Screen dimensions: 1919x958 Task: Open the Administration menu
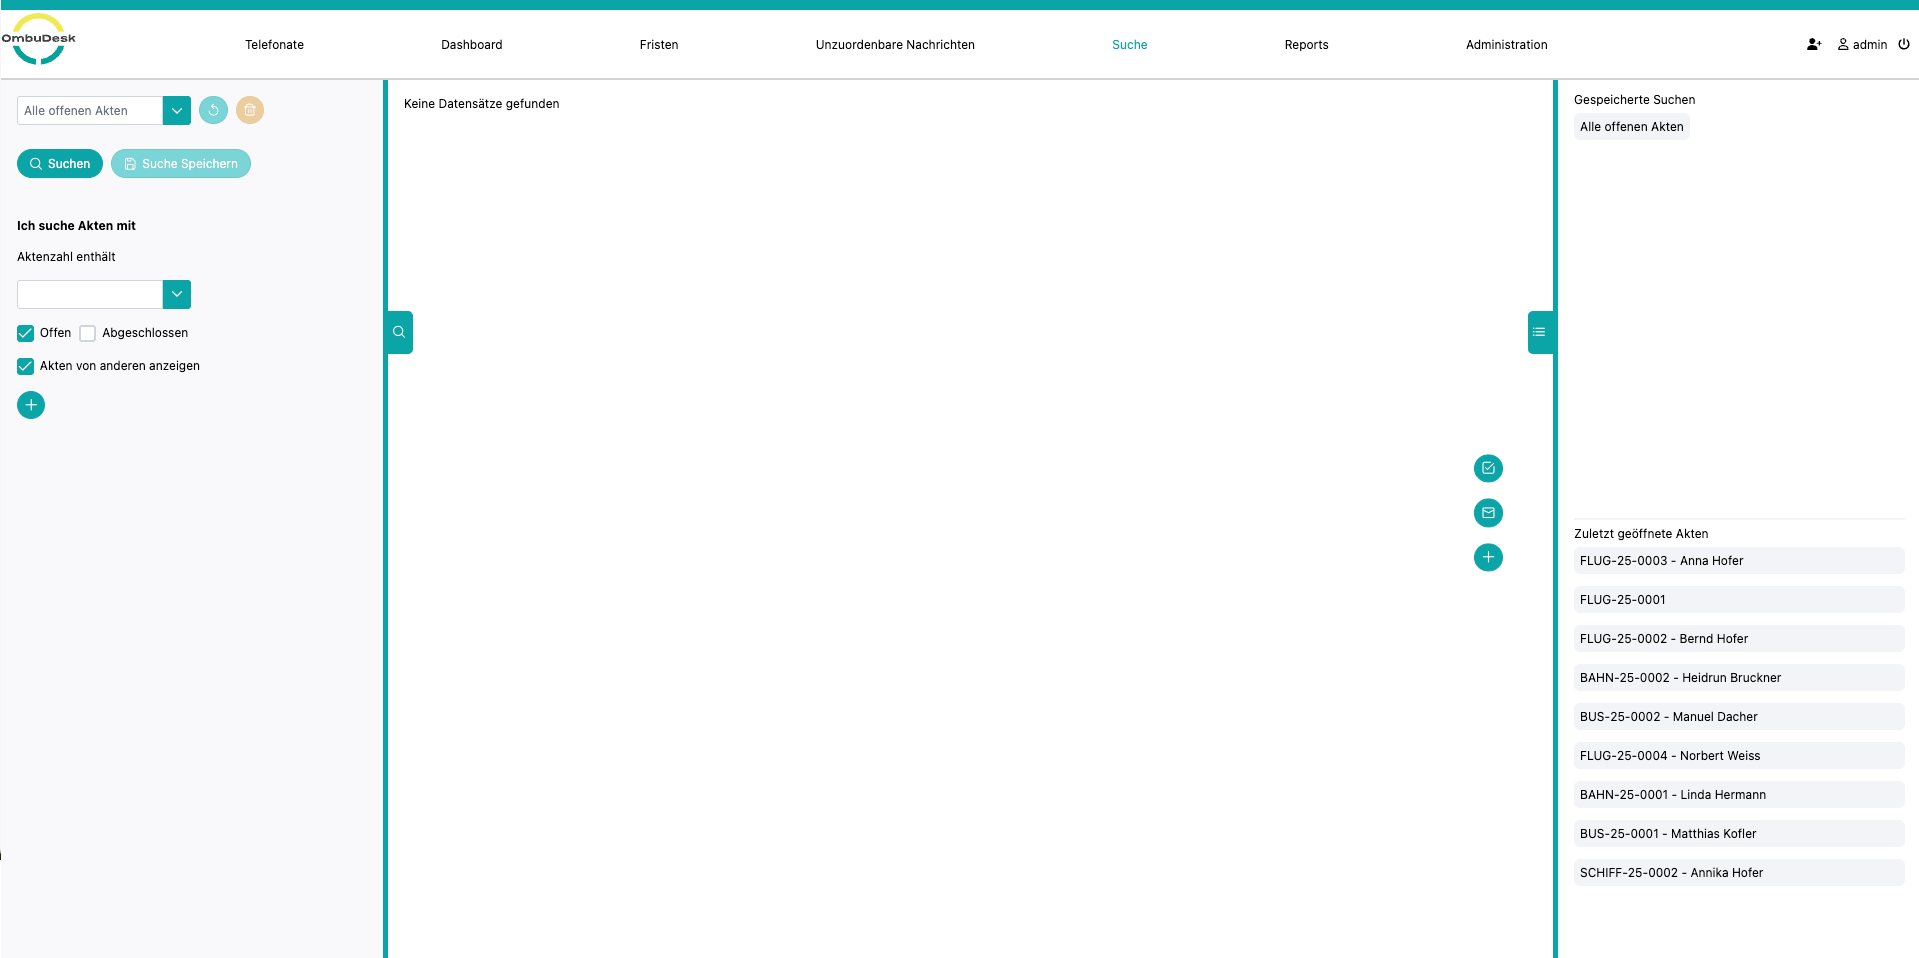click(x=1507, y=45)
